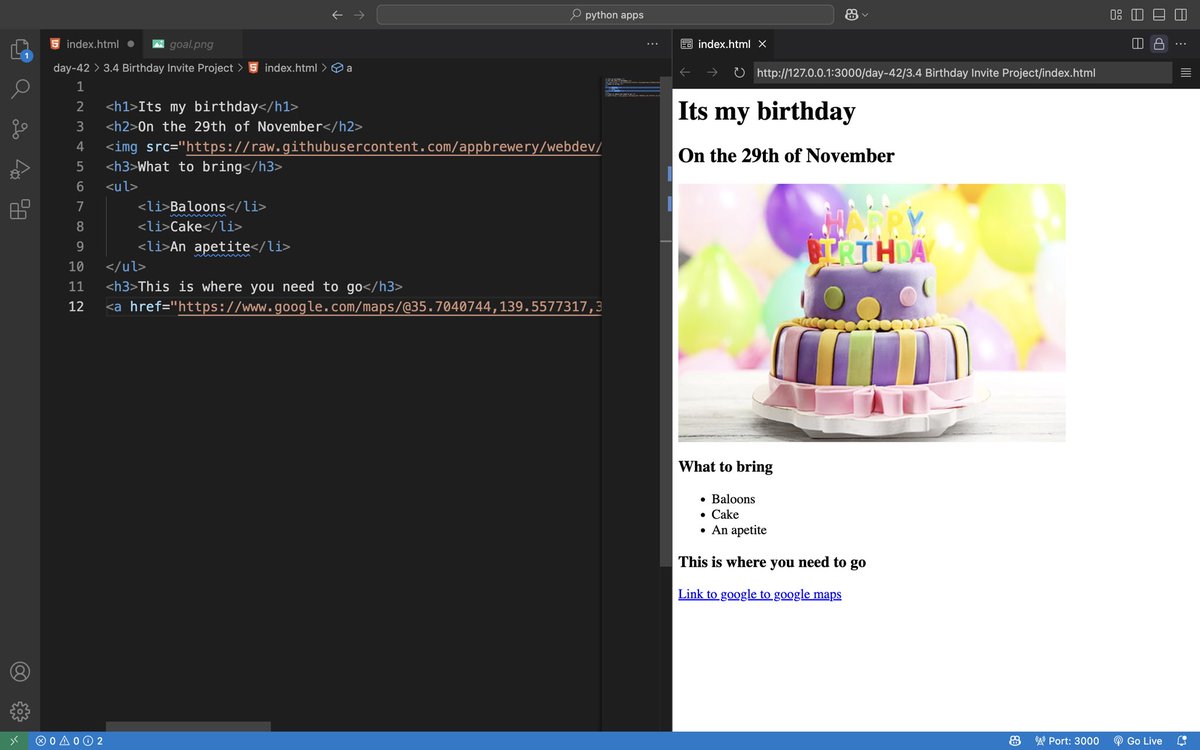The height and width of the screenshot is (750, 1200).
Task: Toggle the primary side bar
Action: (x=1137, y=15)
